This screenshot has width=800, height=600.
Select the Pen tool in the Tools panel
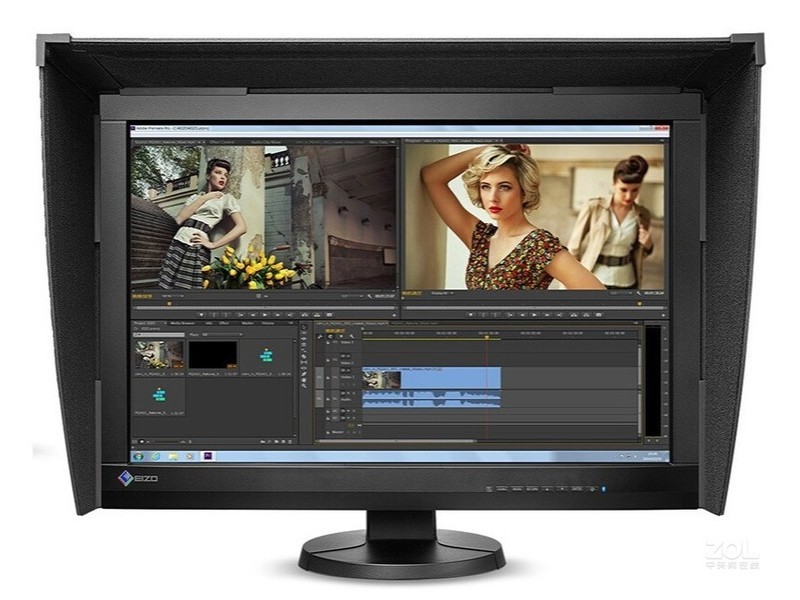point(303,370)
